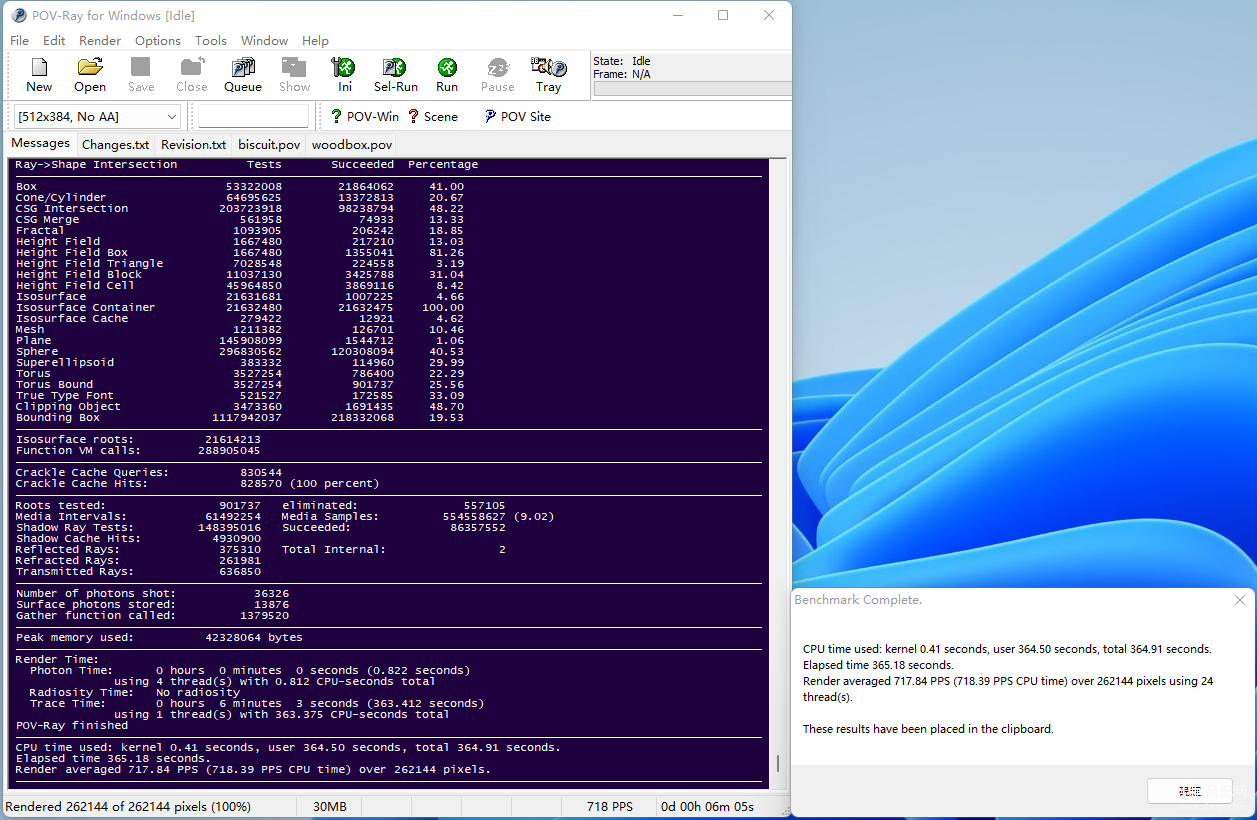Switch to the woodbox.pov tab
1257x820 pixels.
352,145
